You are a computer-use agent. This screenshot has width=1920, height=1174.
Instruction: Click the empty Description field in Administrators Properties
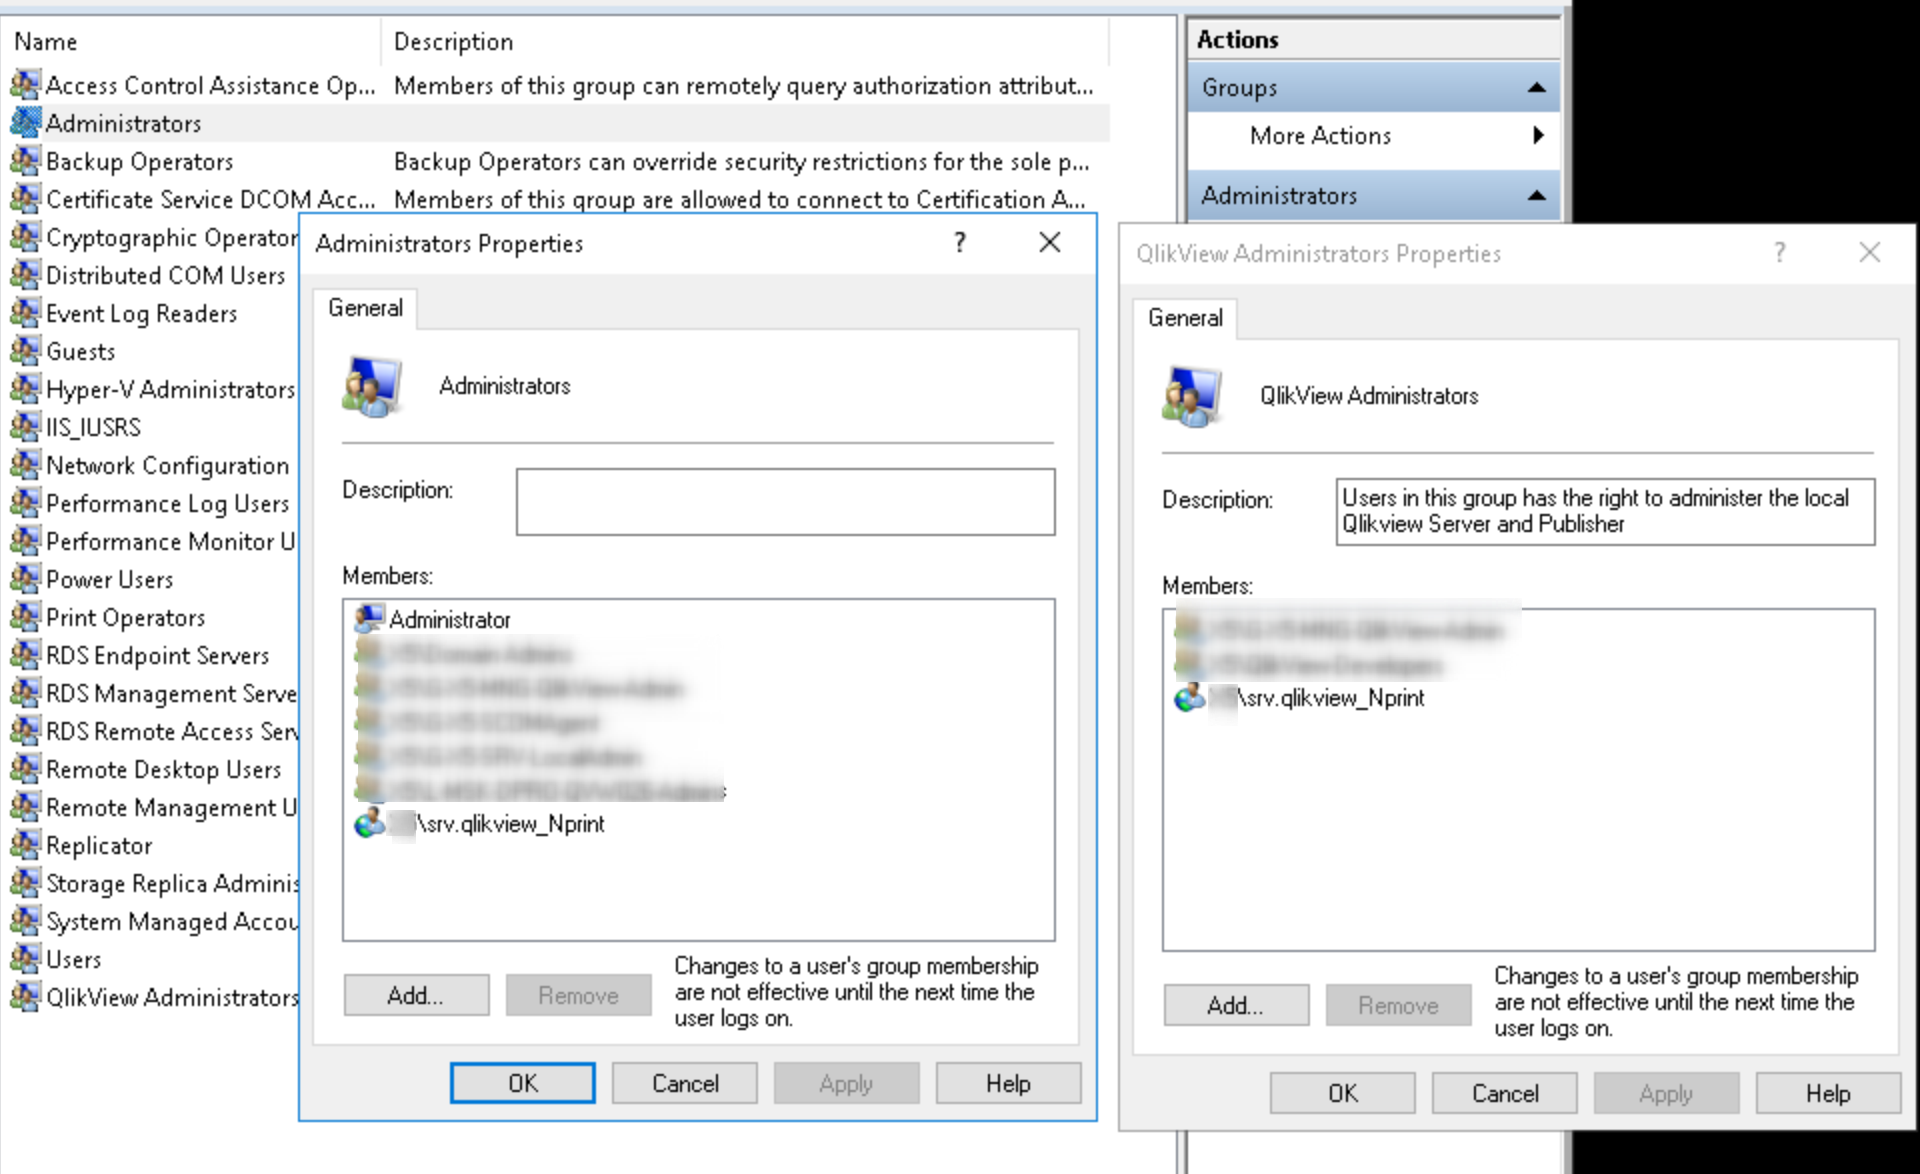point(785,502)
